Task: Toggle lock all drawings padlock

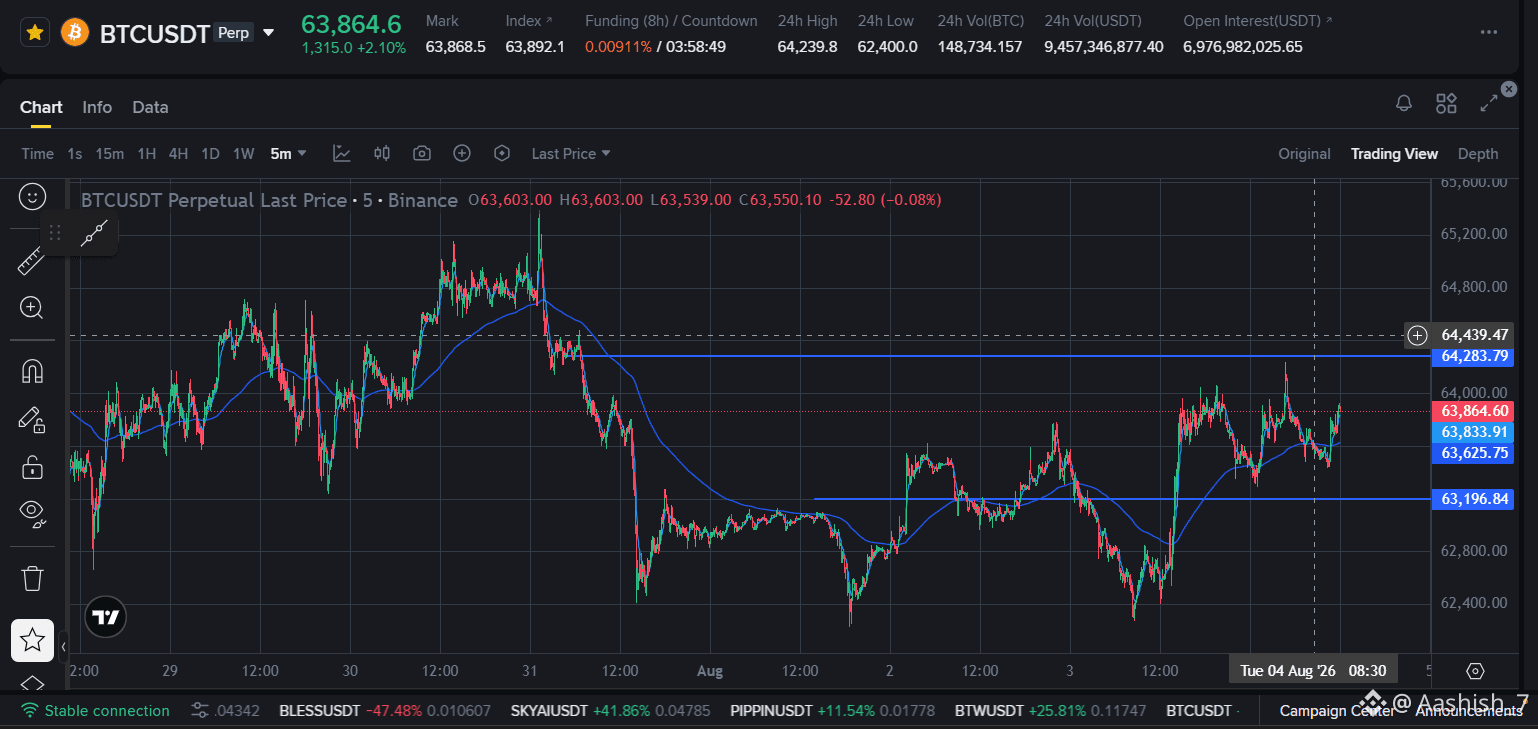Action: (x=32, y=467)
